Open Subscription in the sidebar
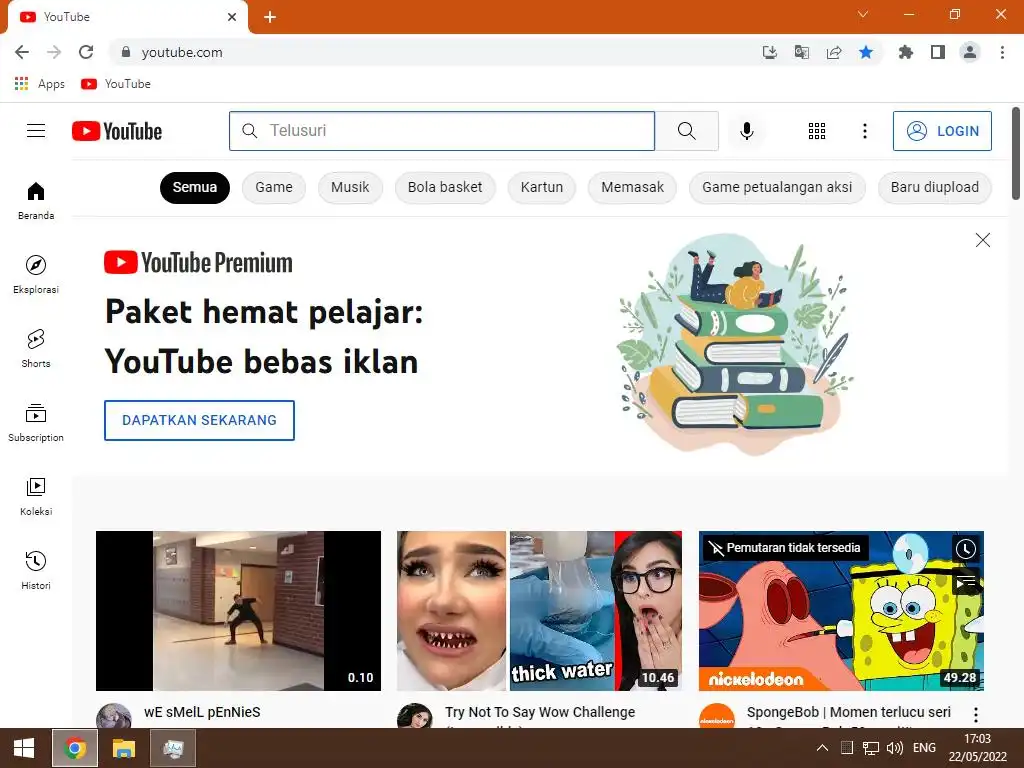 36,423
